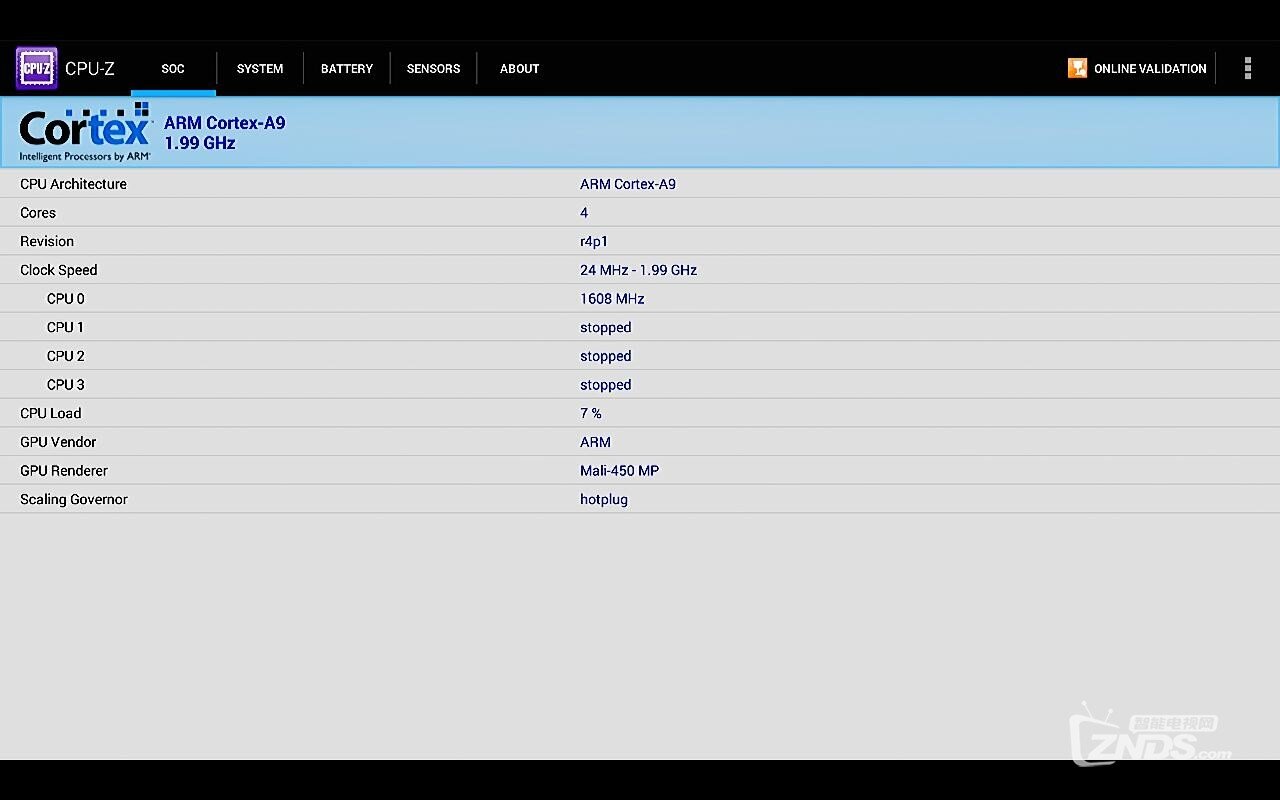The height and width of the screenshot is (800, 1280).
Task: Select the CPU 0 row label
Action: click(66, 299)
